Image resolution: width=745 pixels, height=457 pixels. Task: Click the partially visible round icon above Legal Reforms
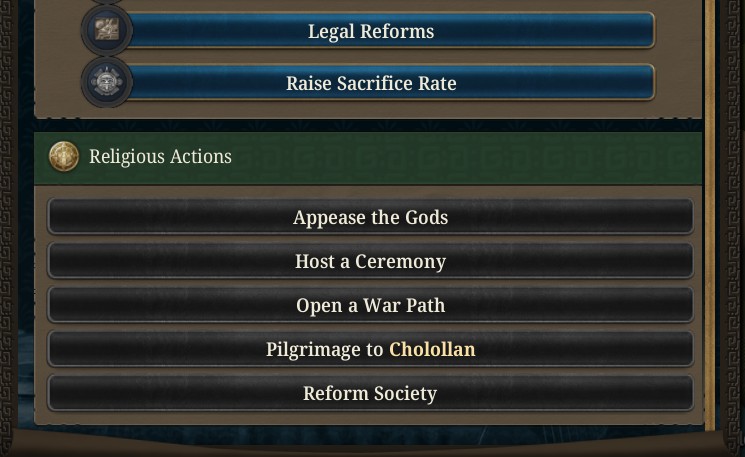point(107,1)
